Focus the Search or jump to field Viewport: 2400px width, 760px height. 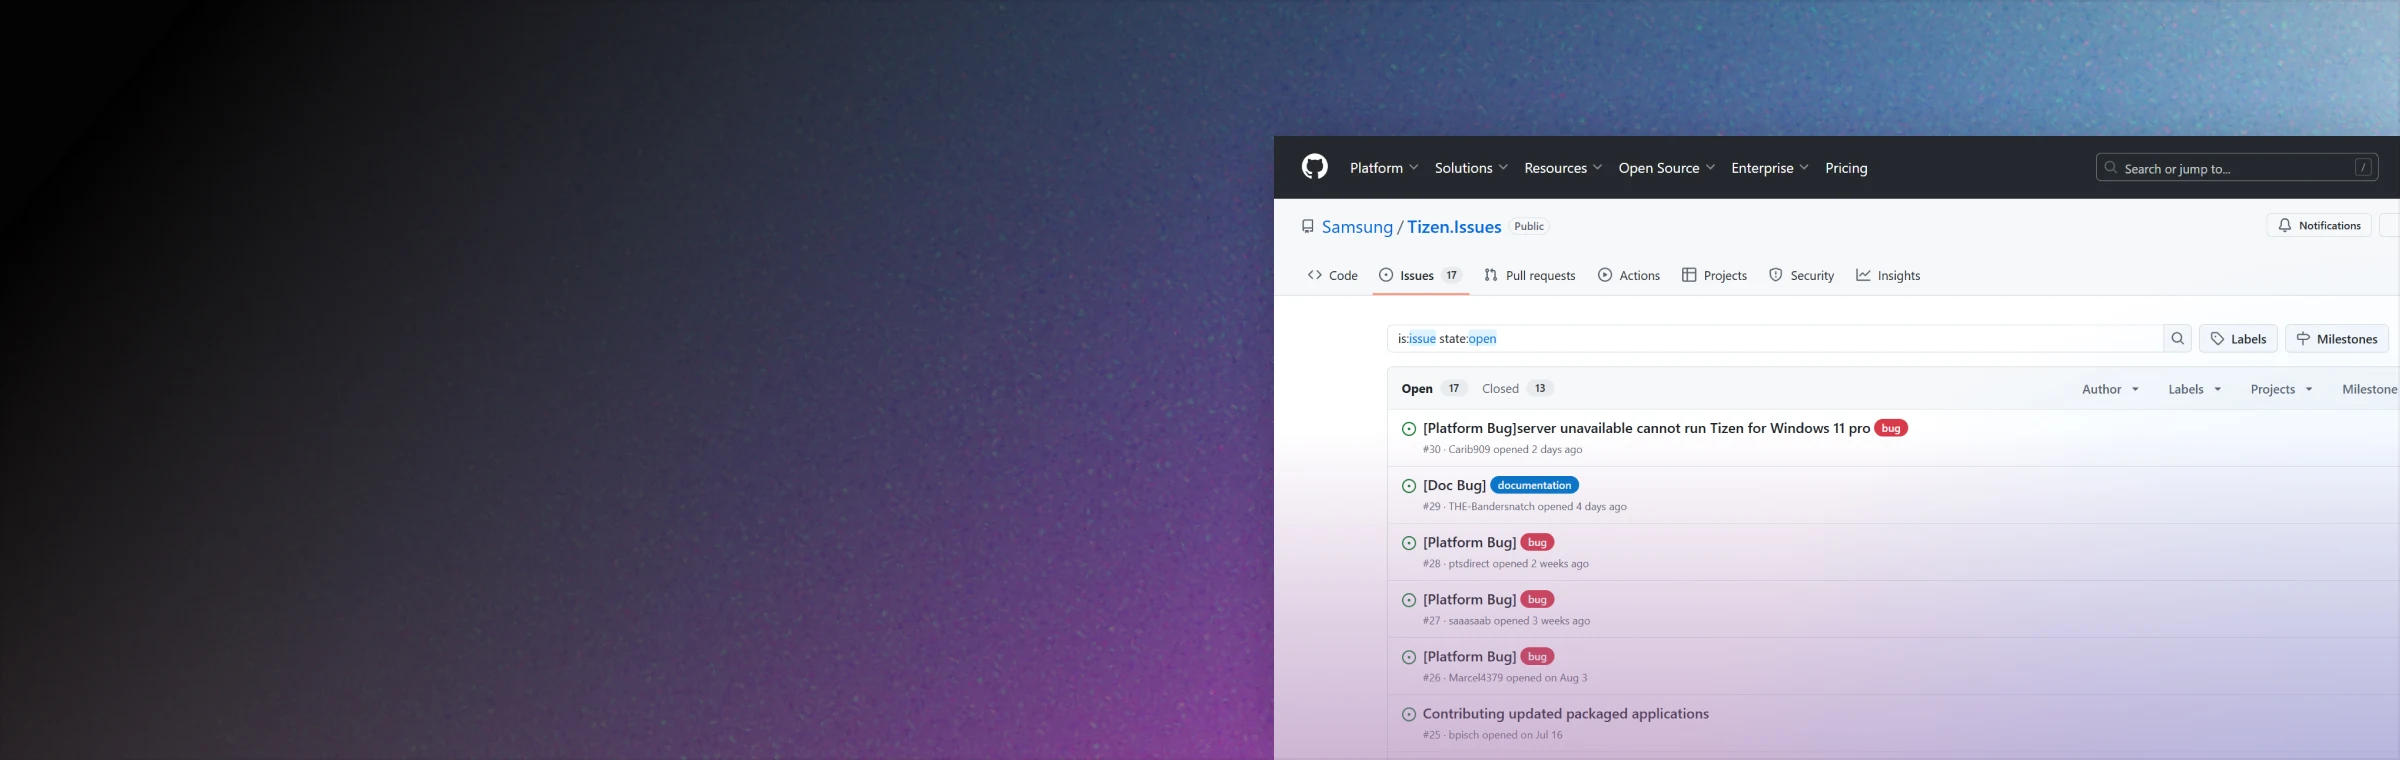(x=2236, y=168)
